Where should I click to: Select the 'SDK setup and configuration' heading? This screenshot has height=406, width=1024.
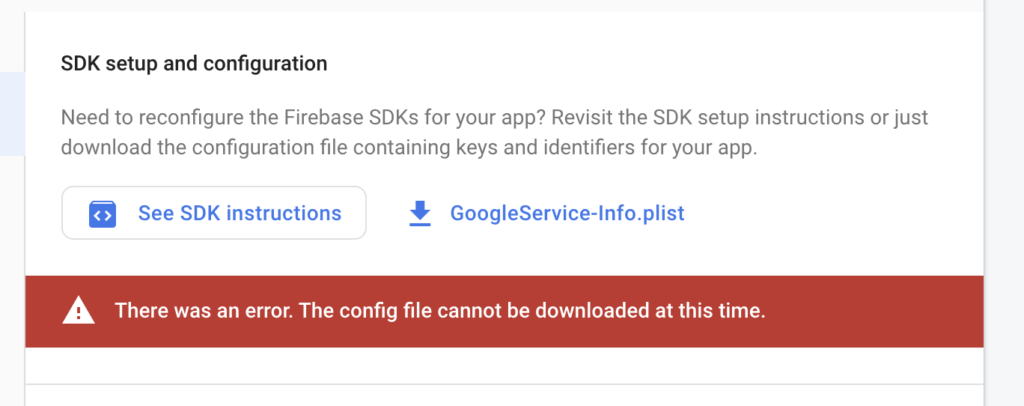pos(194,64)
